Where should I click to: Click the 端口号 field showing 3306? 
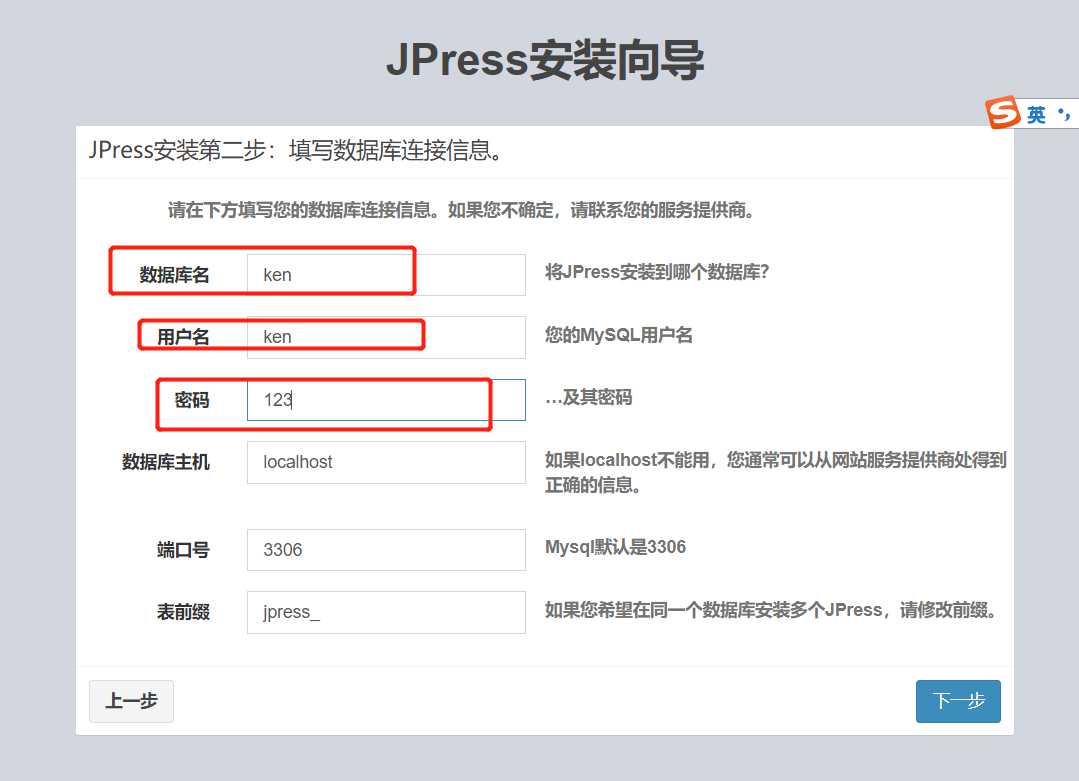(386, 550)
